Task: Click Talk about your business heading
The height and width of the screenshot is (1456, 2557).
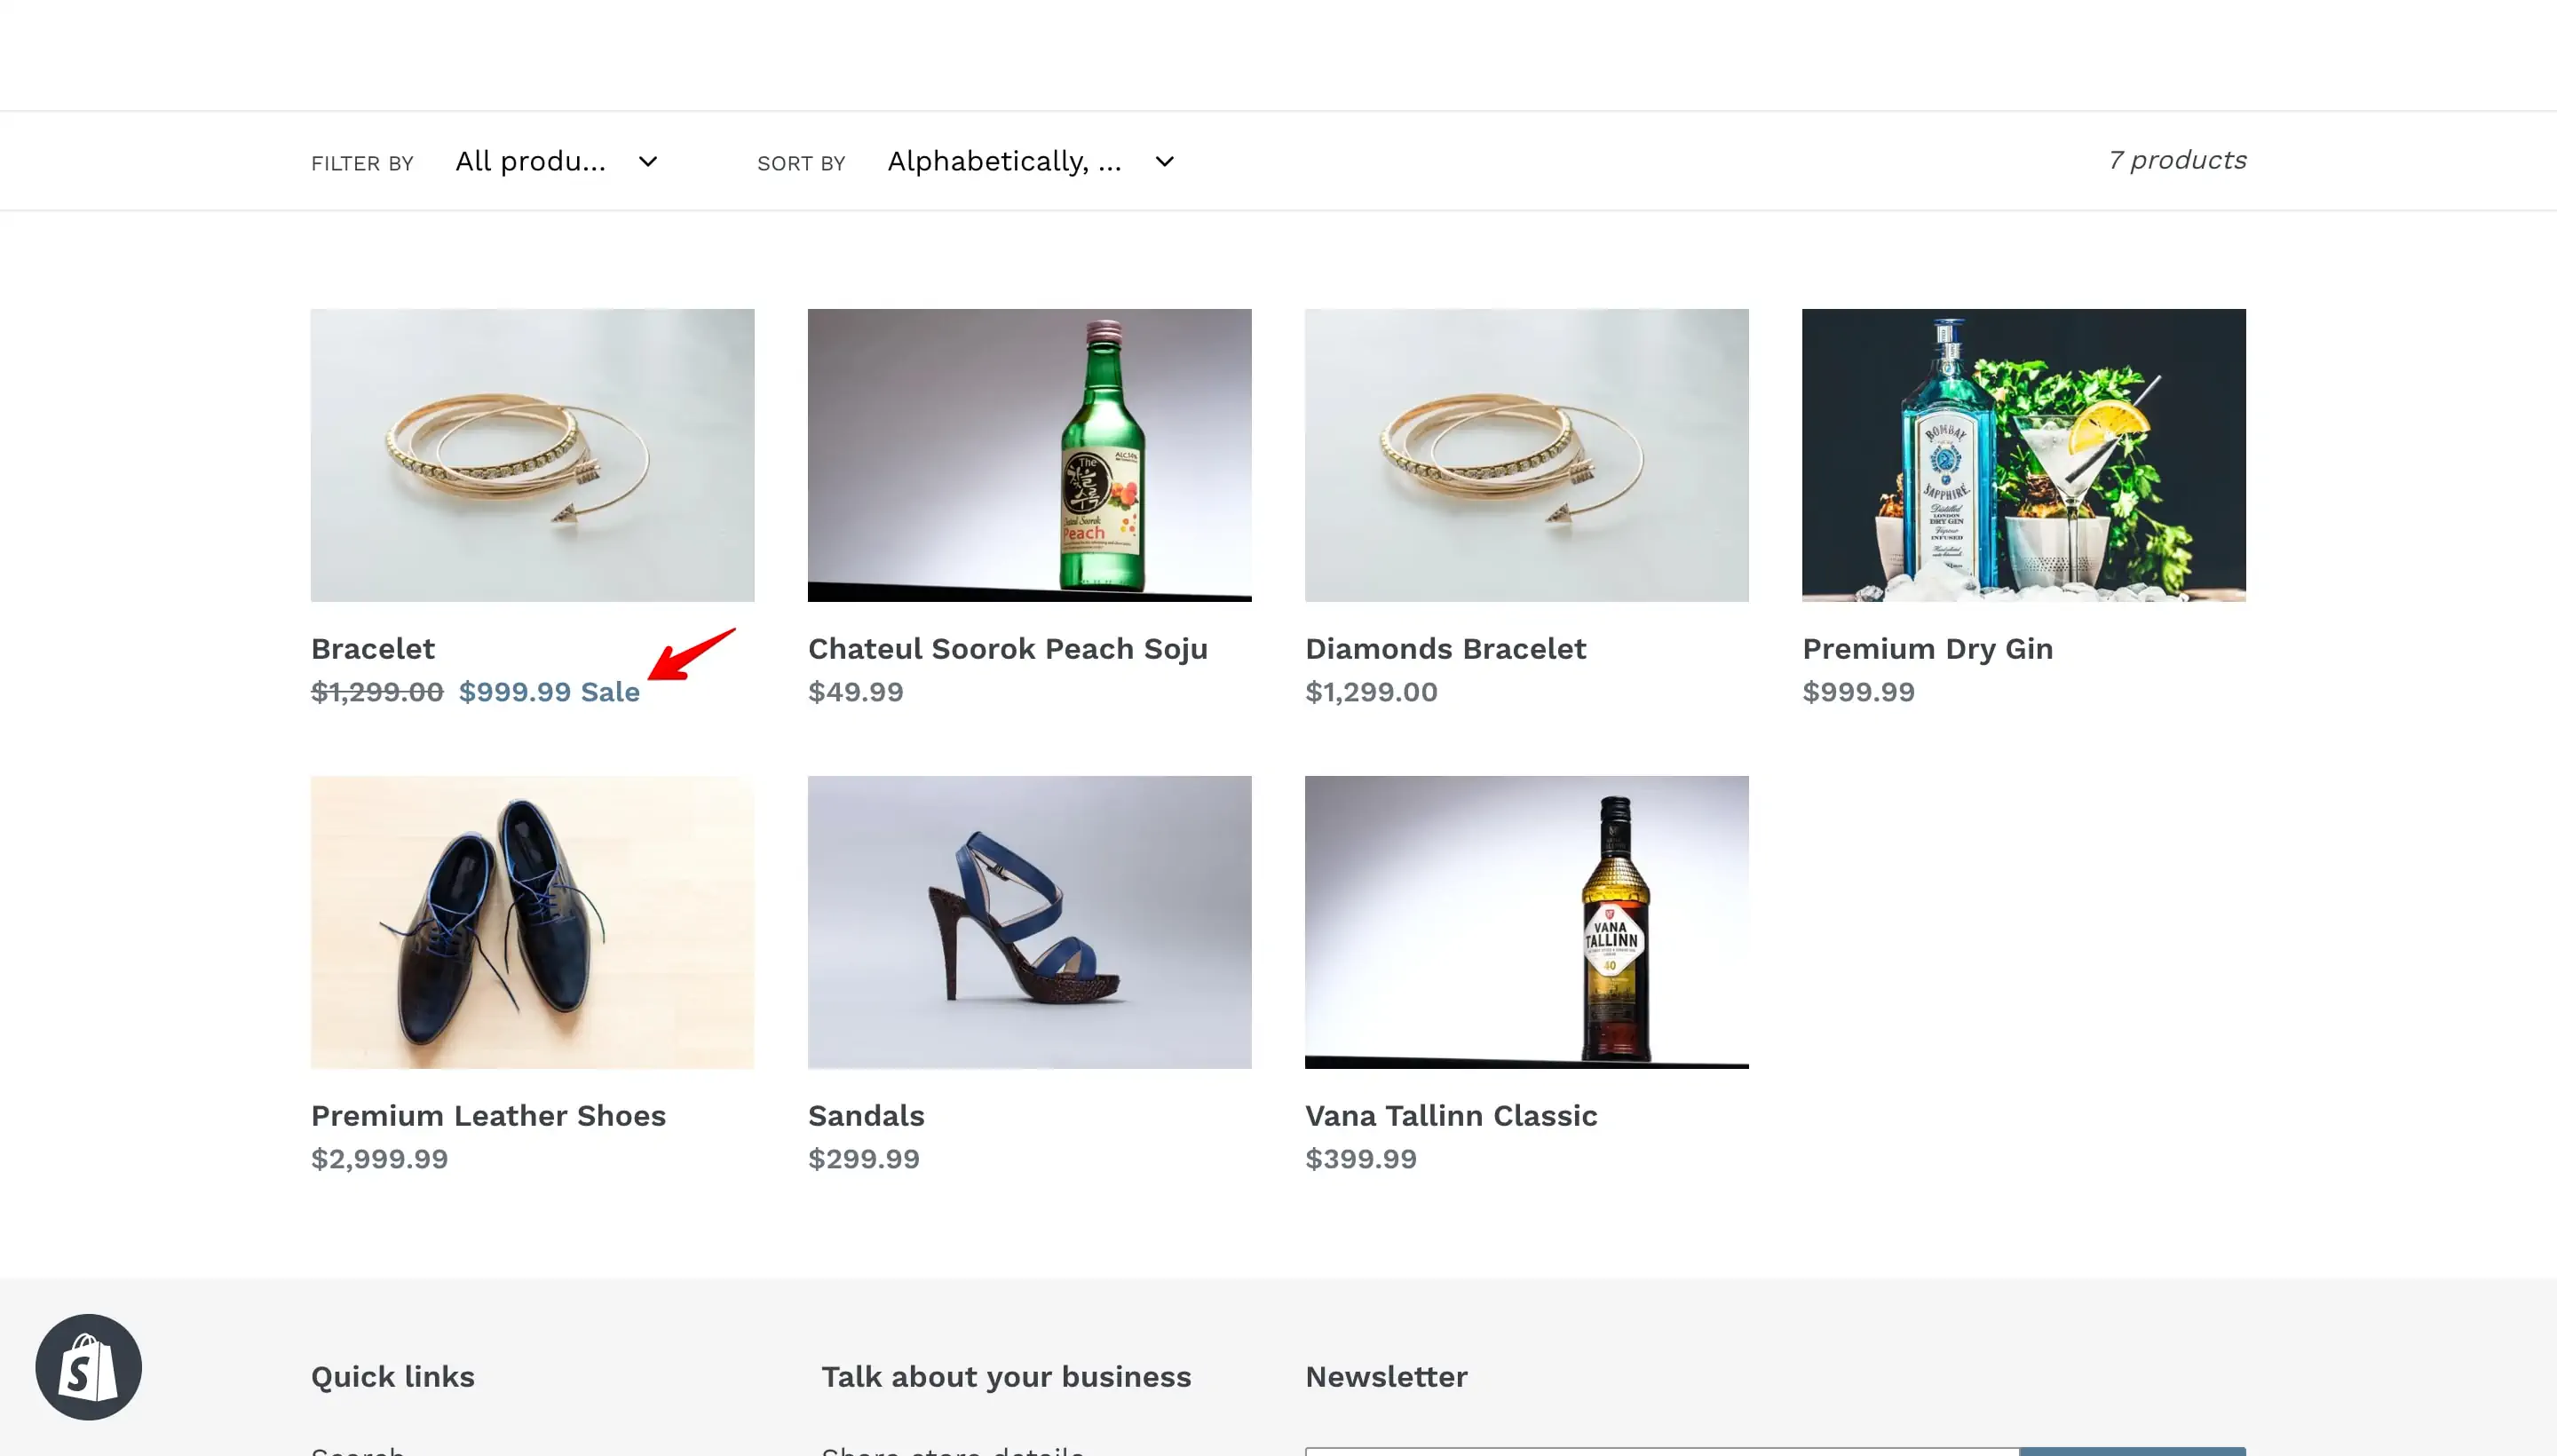Action: 1006,1377
